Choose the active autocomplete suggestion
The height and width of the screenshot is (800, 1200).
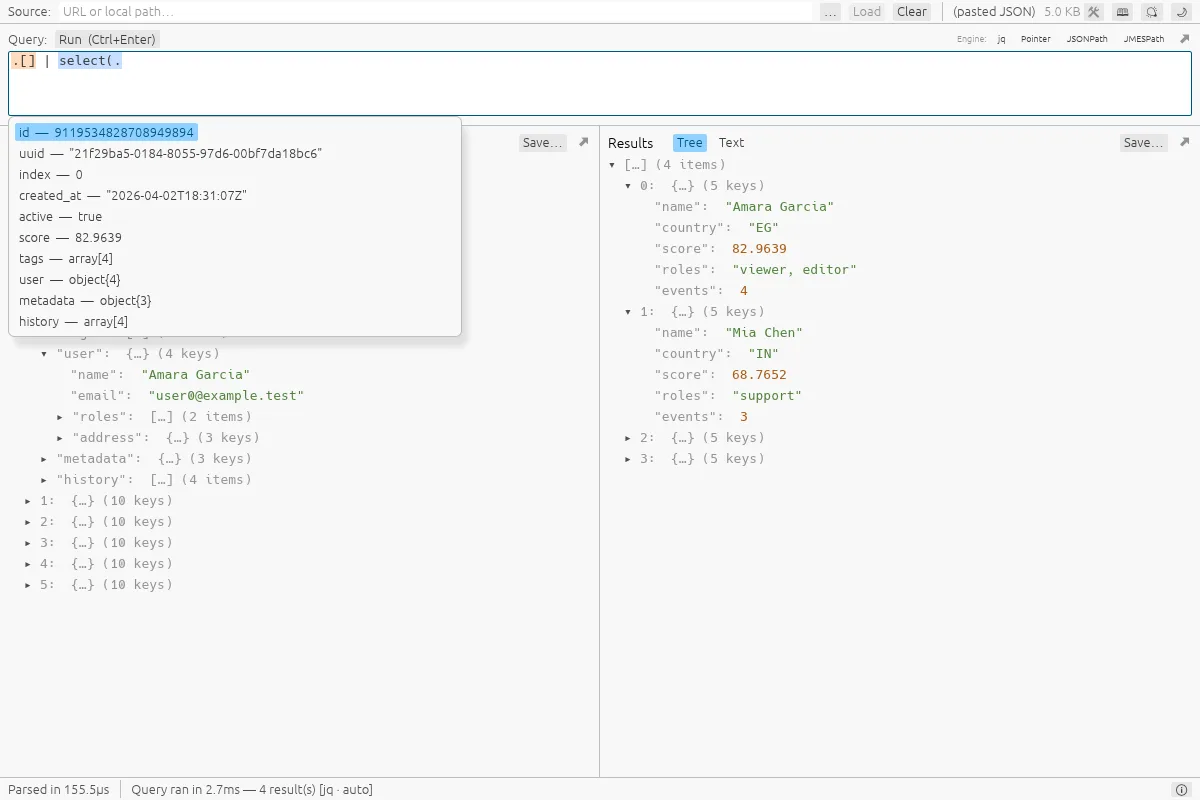click(x=236, y=216)
